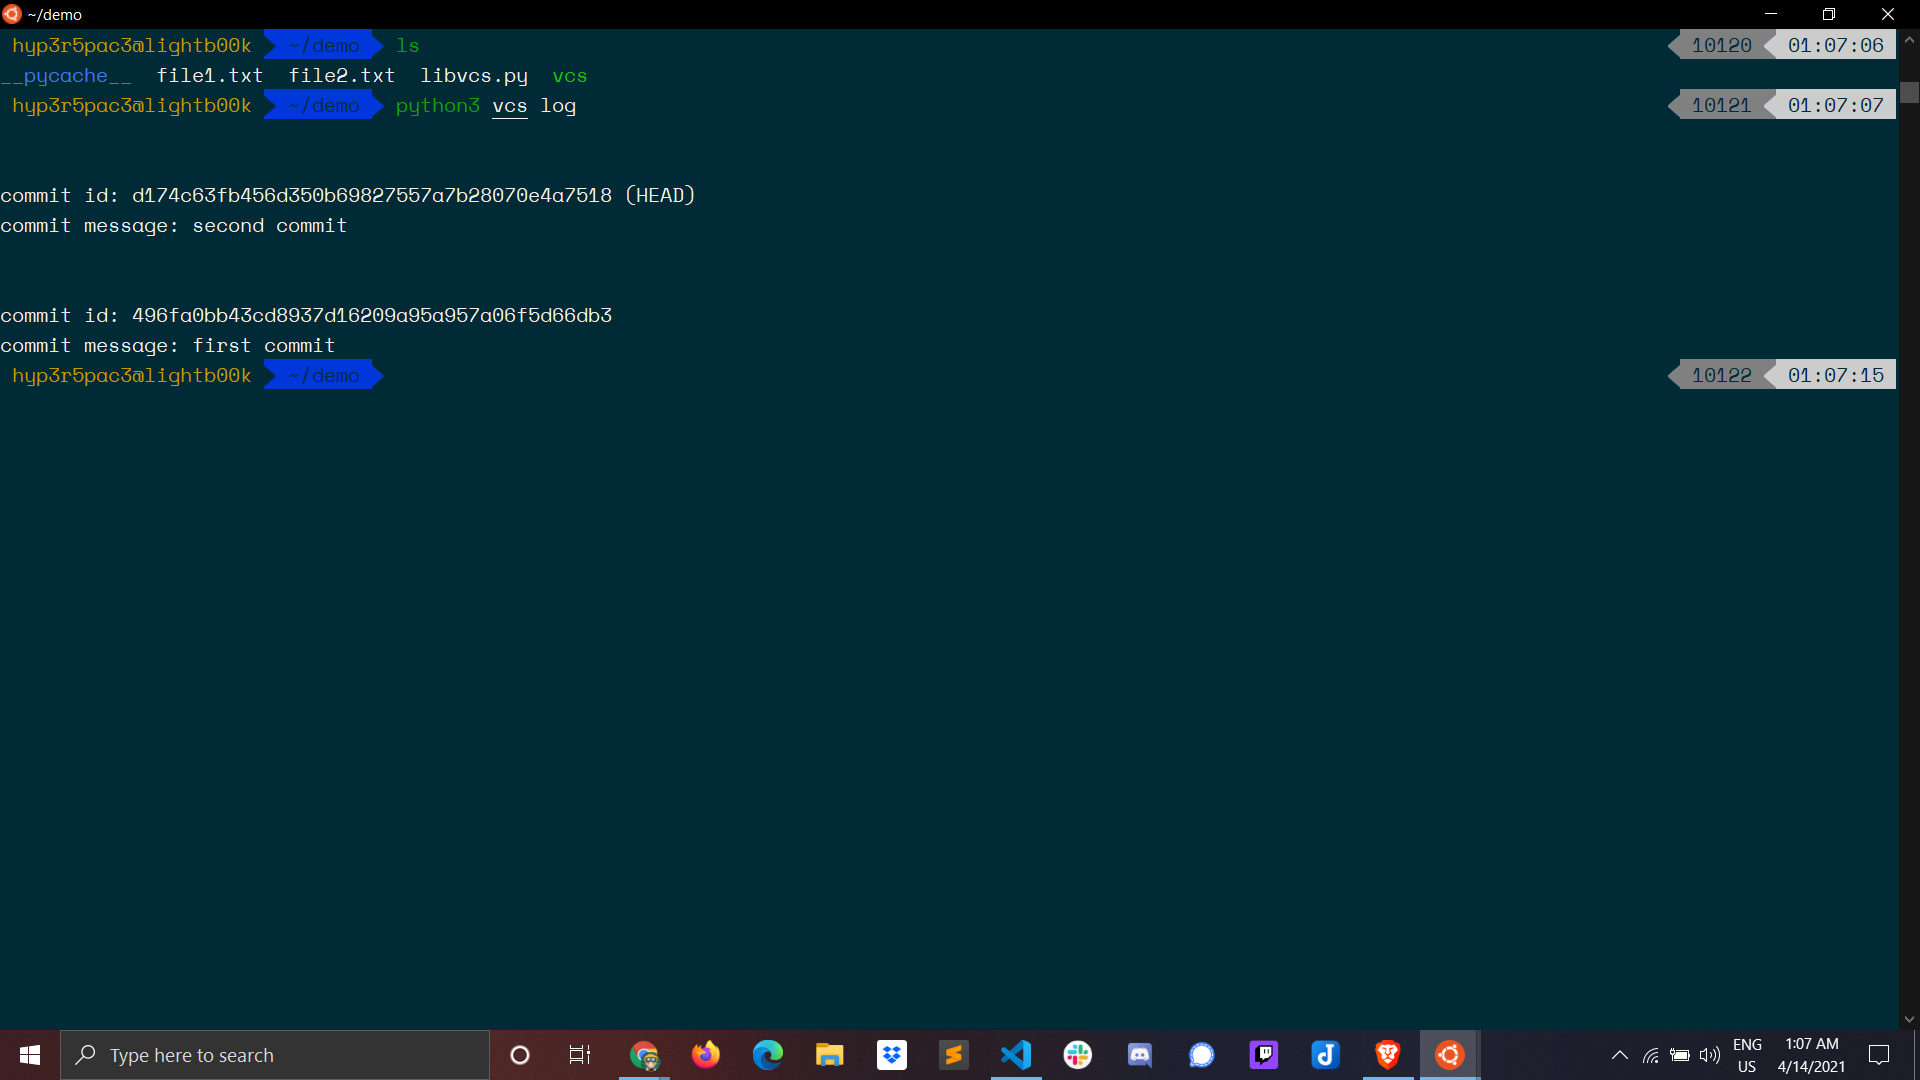Click the Firefox browser icon in taskbar
This screenshot has width=1920, height=1080.
coord(705,1054)
